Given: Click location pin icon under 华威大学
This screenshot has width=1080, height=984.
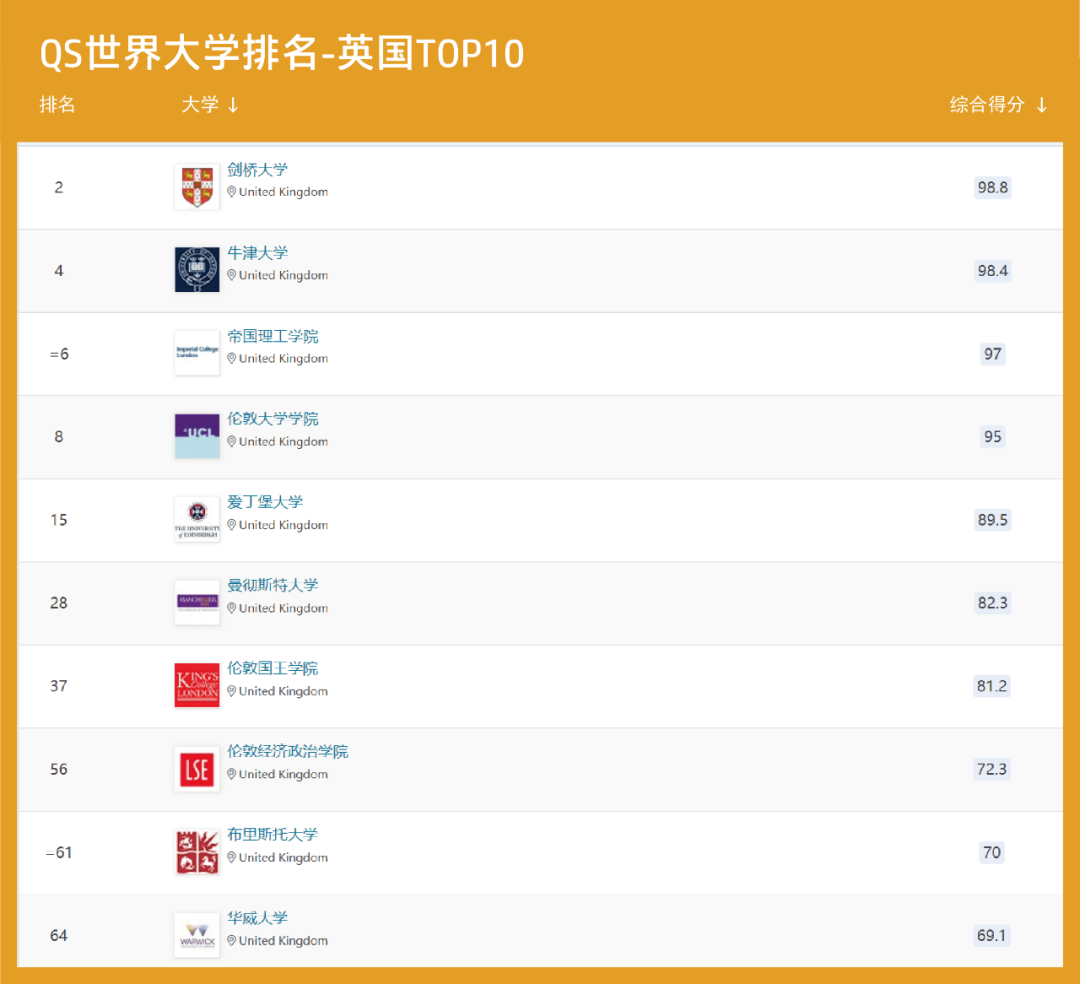Looking at the screenshot, I should pyautogui.click(x=232, y=941).
